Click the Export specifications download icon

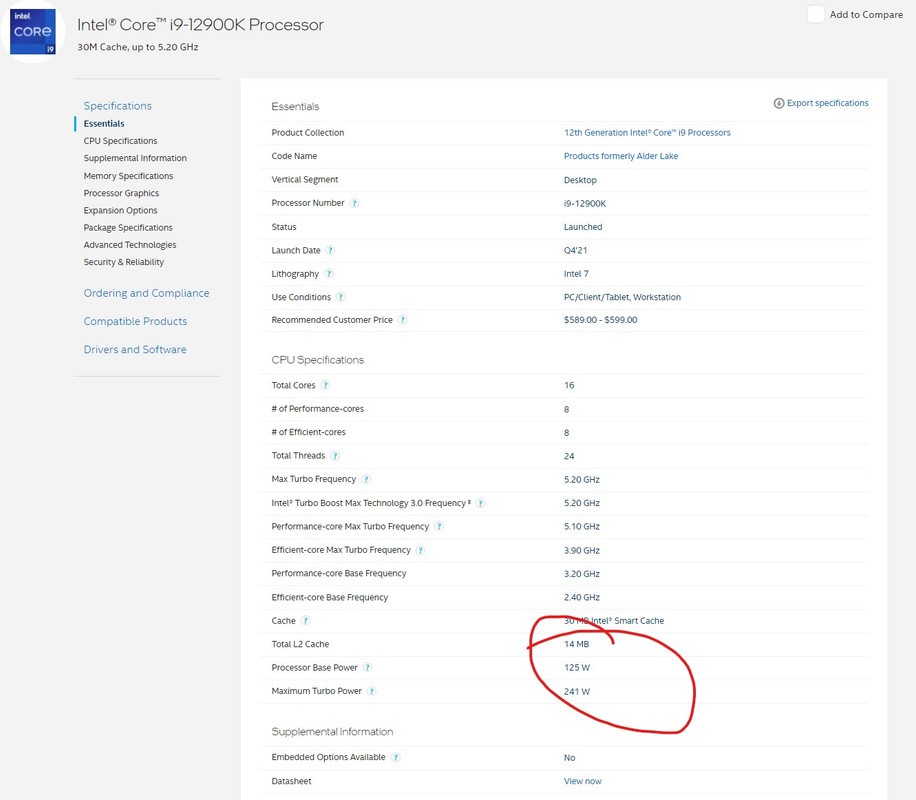coord(779,103)
